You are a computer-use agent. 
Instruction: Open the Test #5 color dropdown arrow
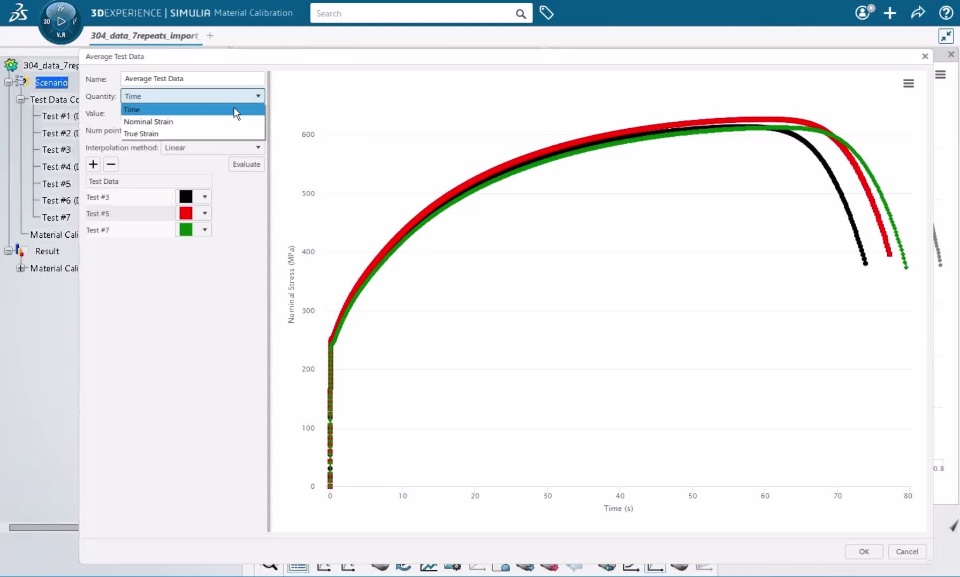tap(204, 213)
